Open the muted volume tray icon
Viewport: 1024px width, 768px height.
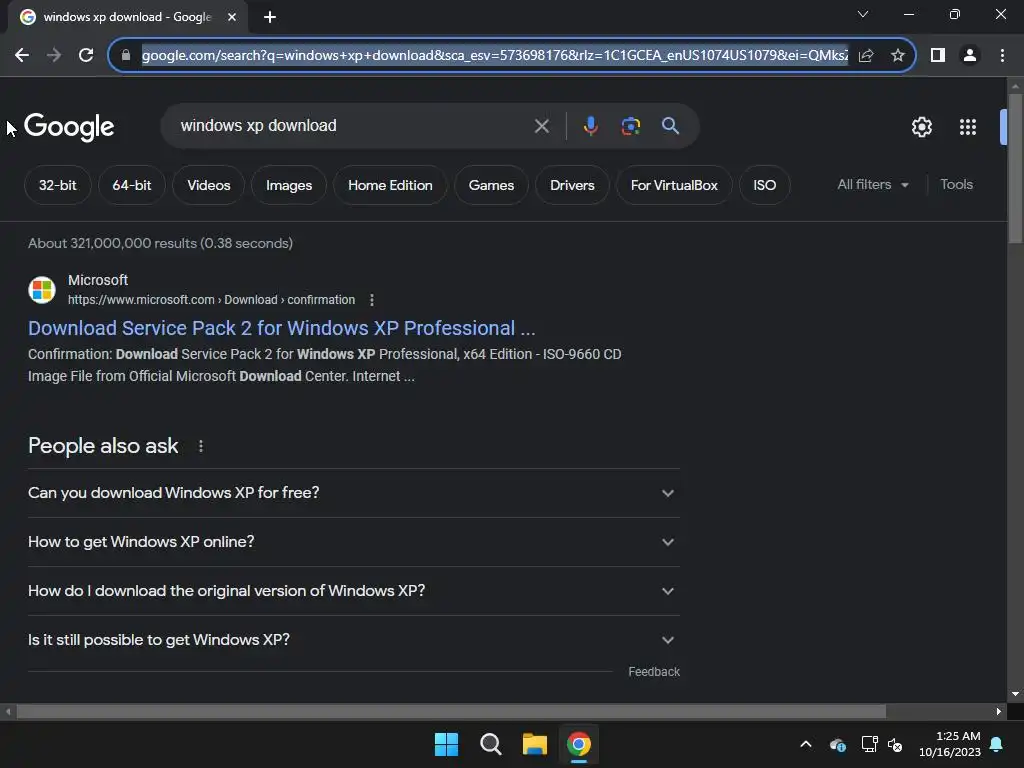895,744
